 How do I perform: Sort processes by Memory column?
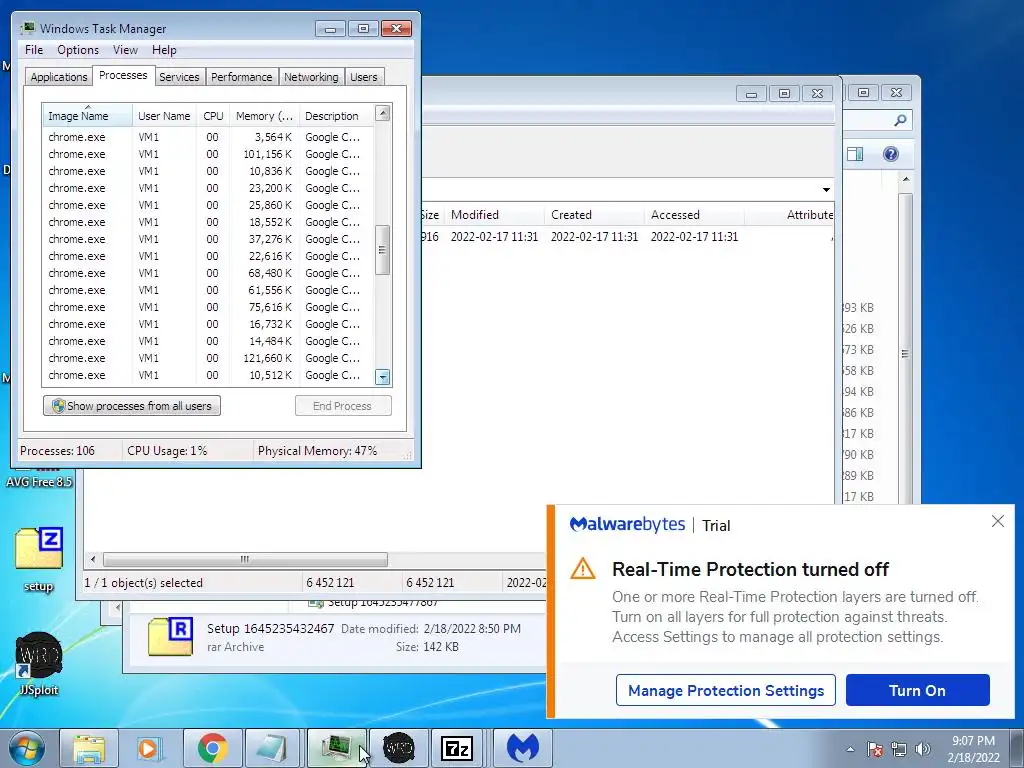click(x=264, y=116)
